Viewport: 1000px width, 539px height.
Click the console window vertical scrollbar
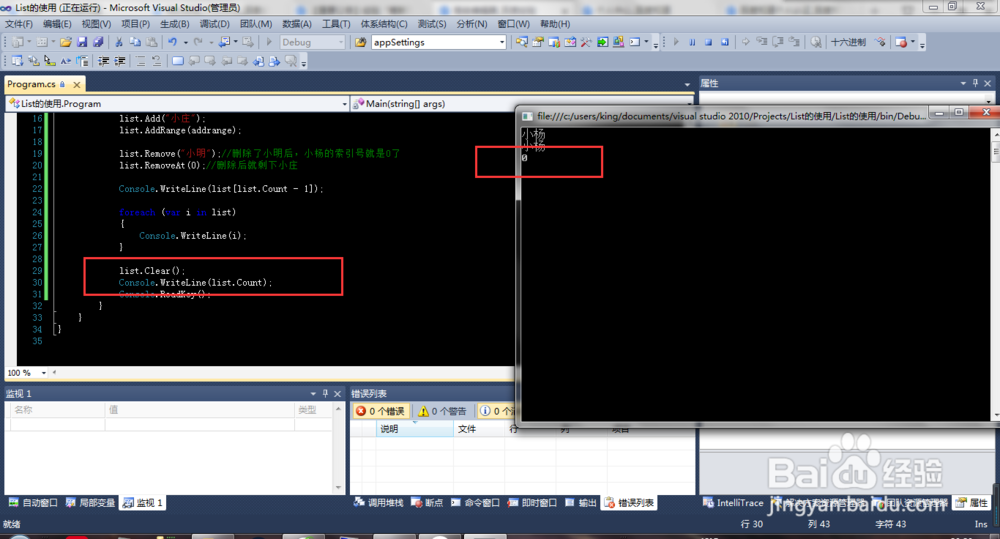click(996, 273)
